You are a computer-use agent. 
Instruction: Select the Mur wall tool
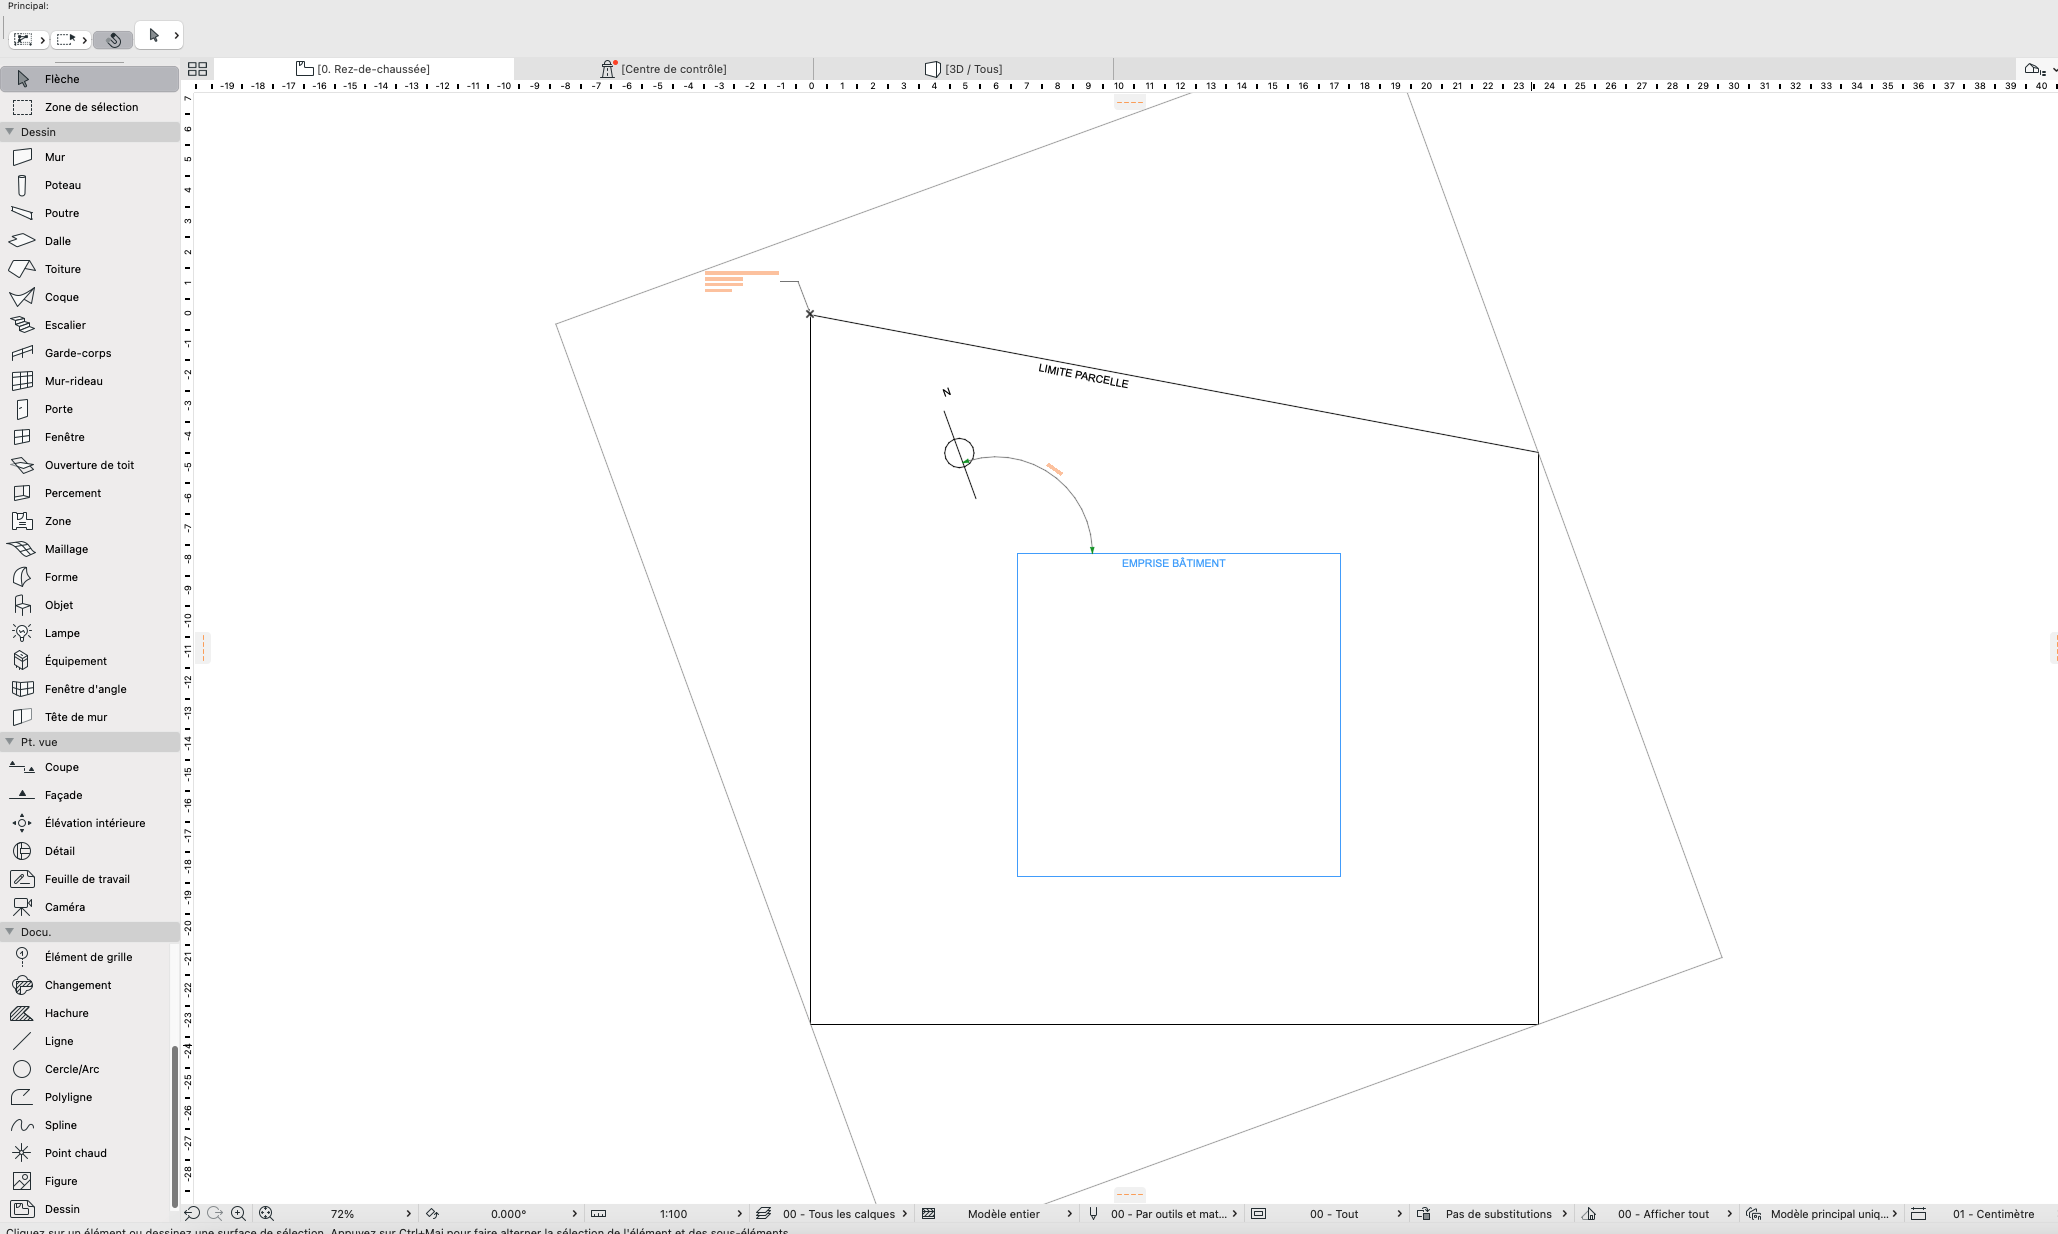point(90,157)
